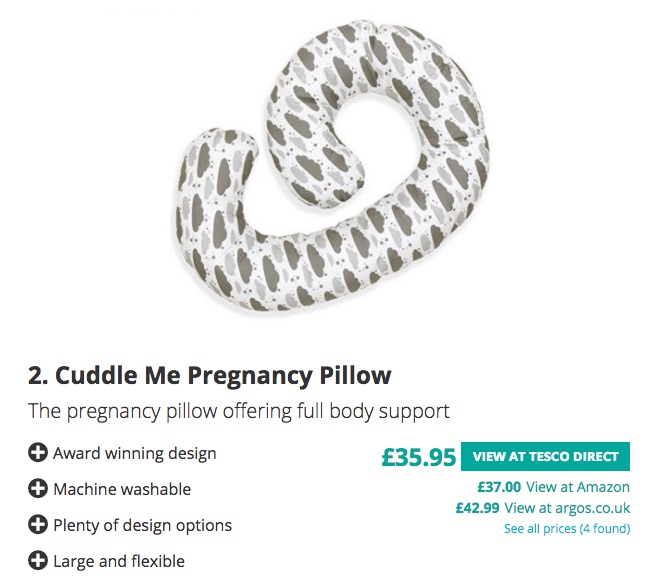Image resolution: width=654 pixels, height=581 pixels.
Task: Open the See all prices link
Action: [539, 528]
